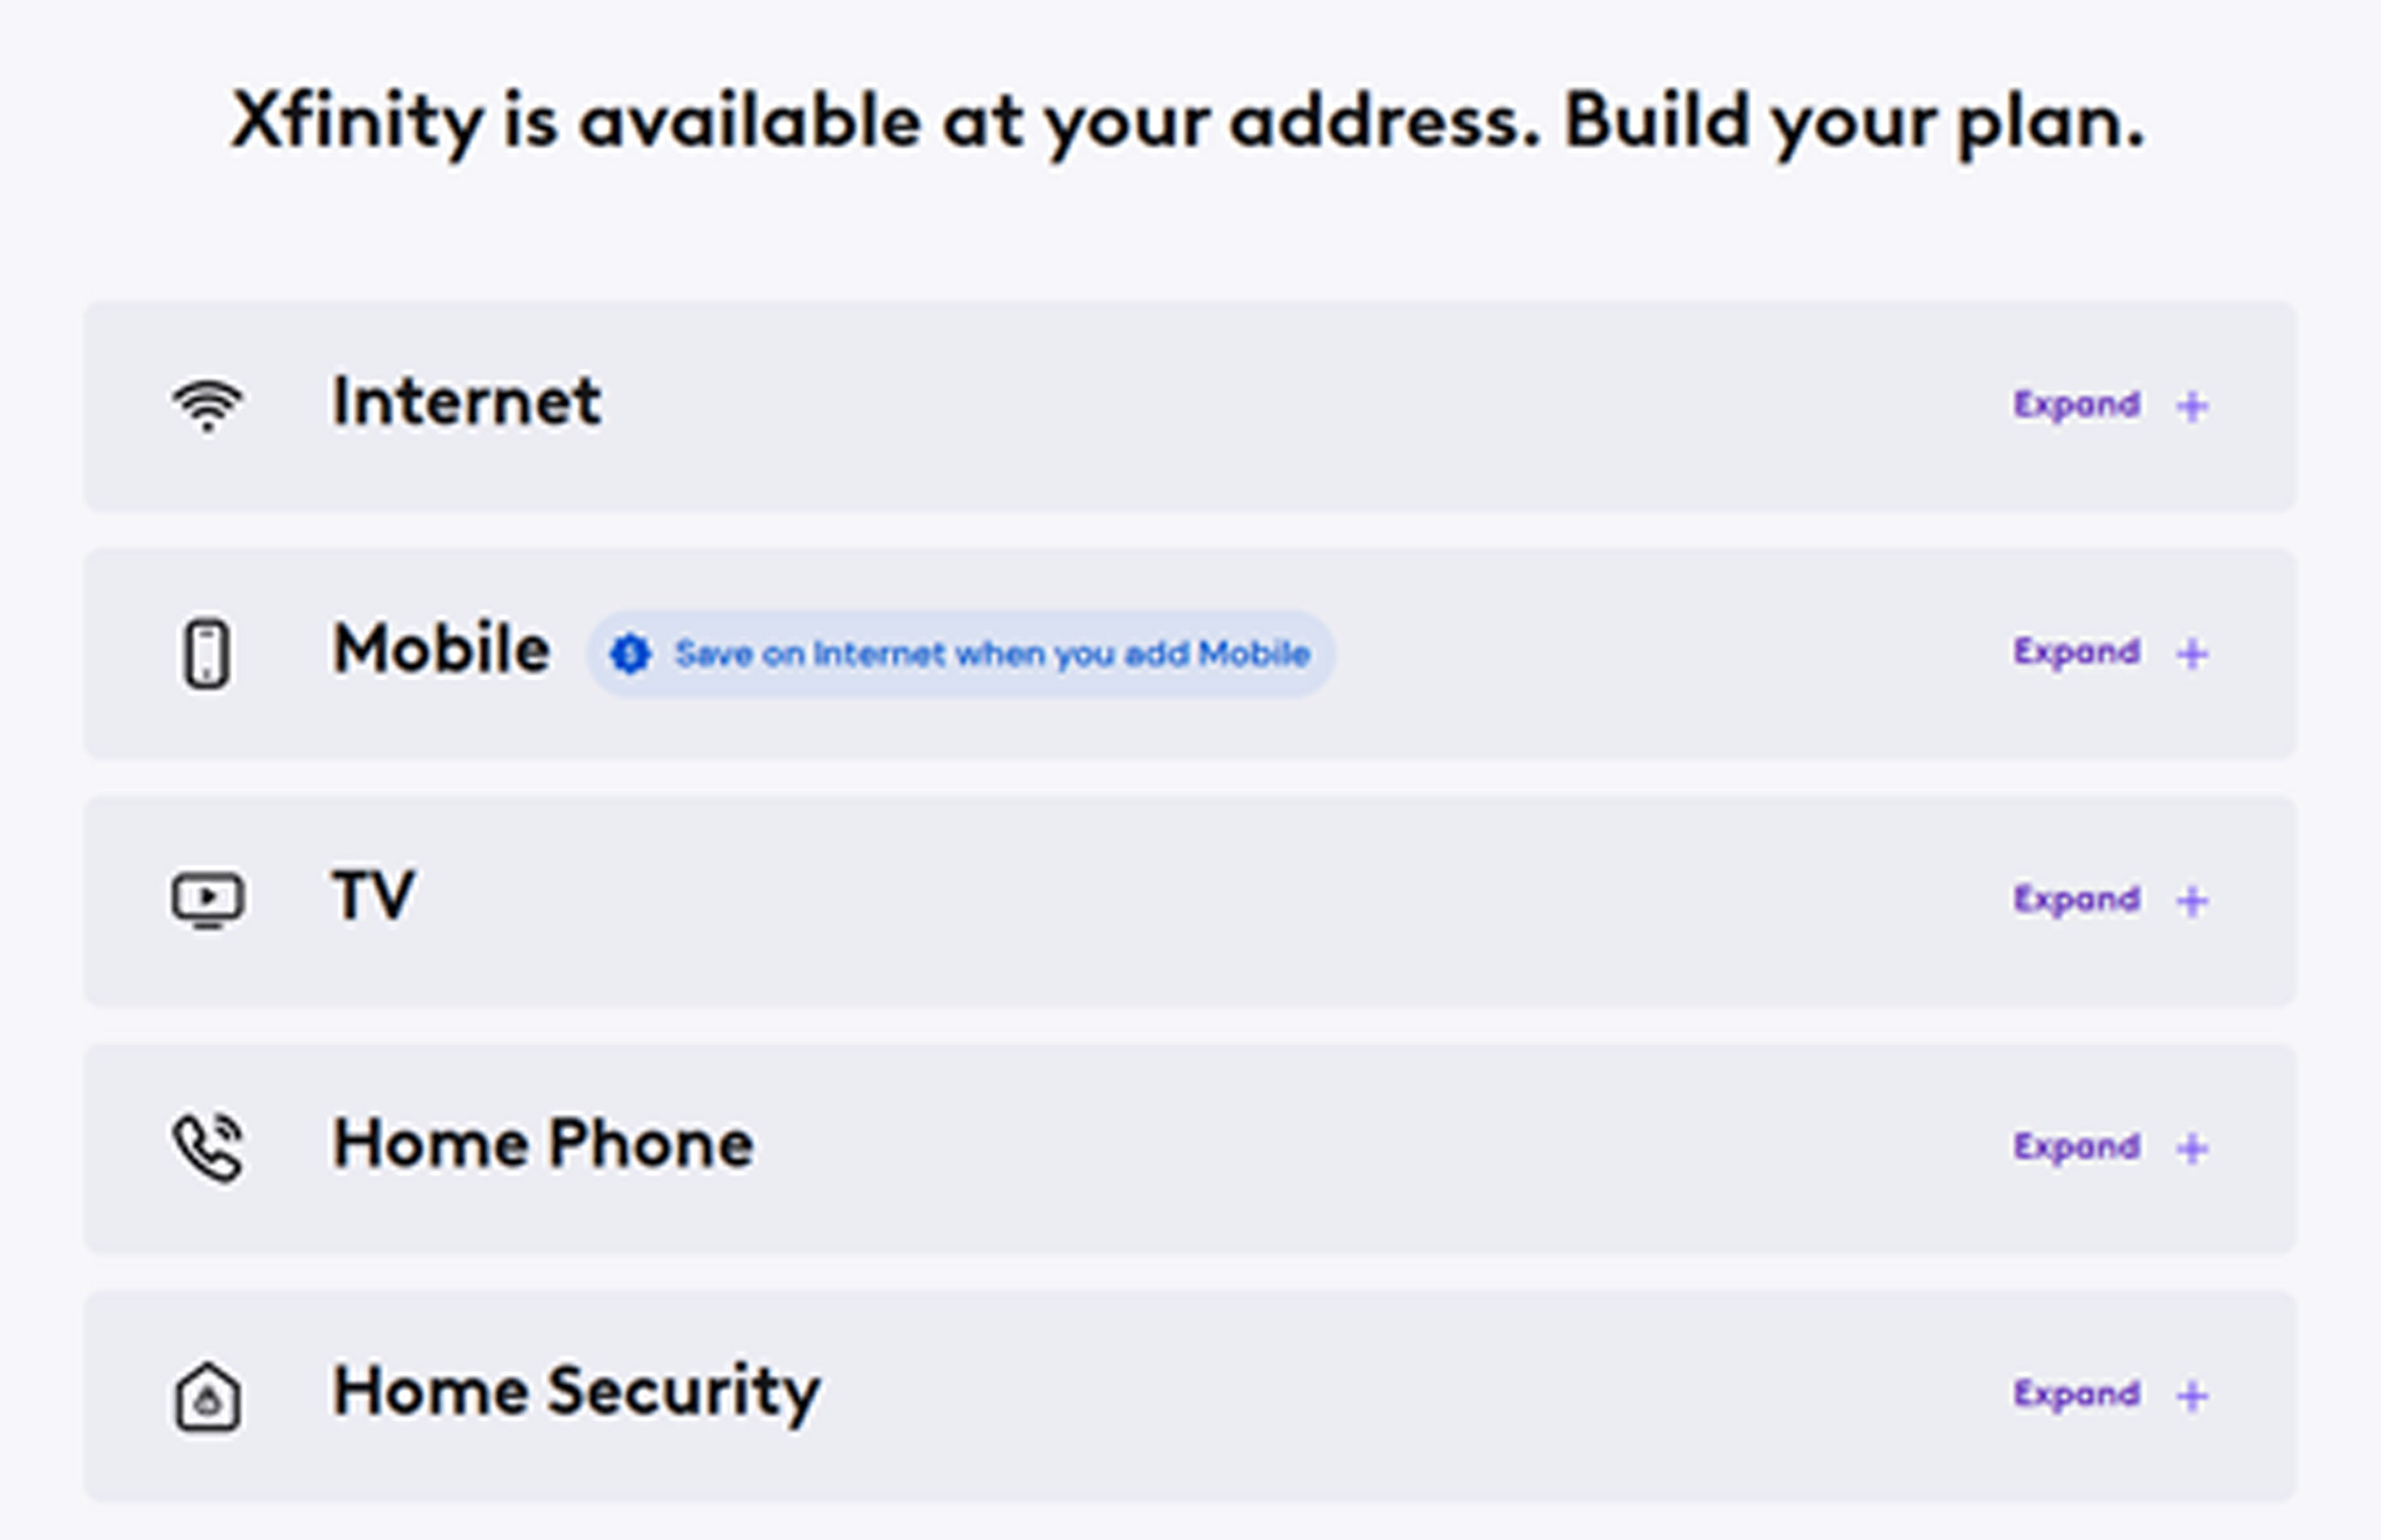The image size is (2381, 1540).
Task: Select the Home Security heading label
Action: coord(576,1392)
